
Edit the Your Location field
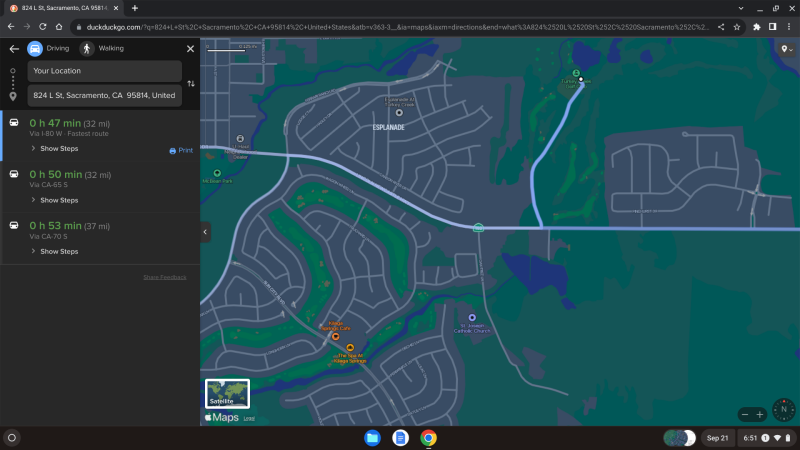[x=105, y=71]
